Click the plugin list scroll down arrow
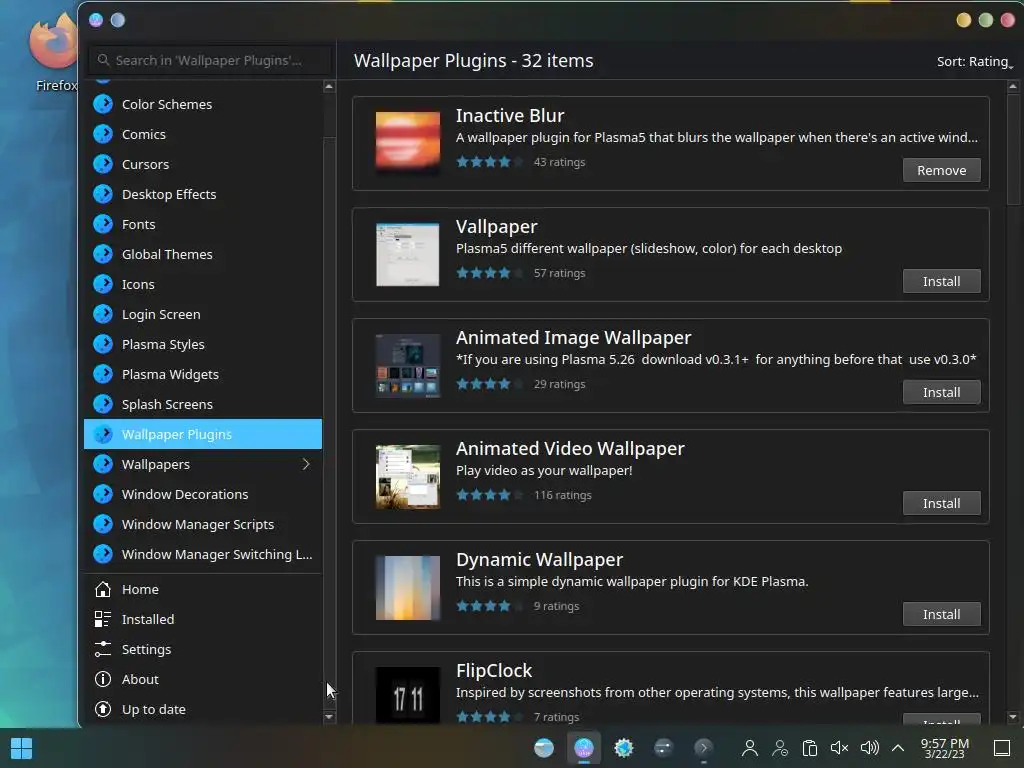 tap(1013, 717)
